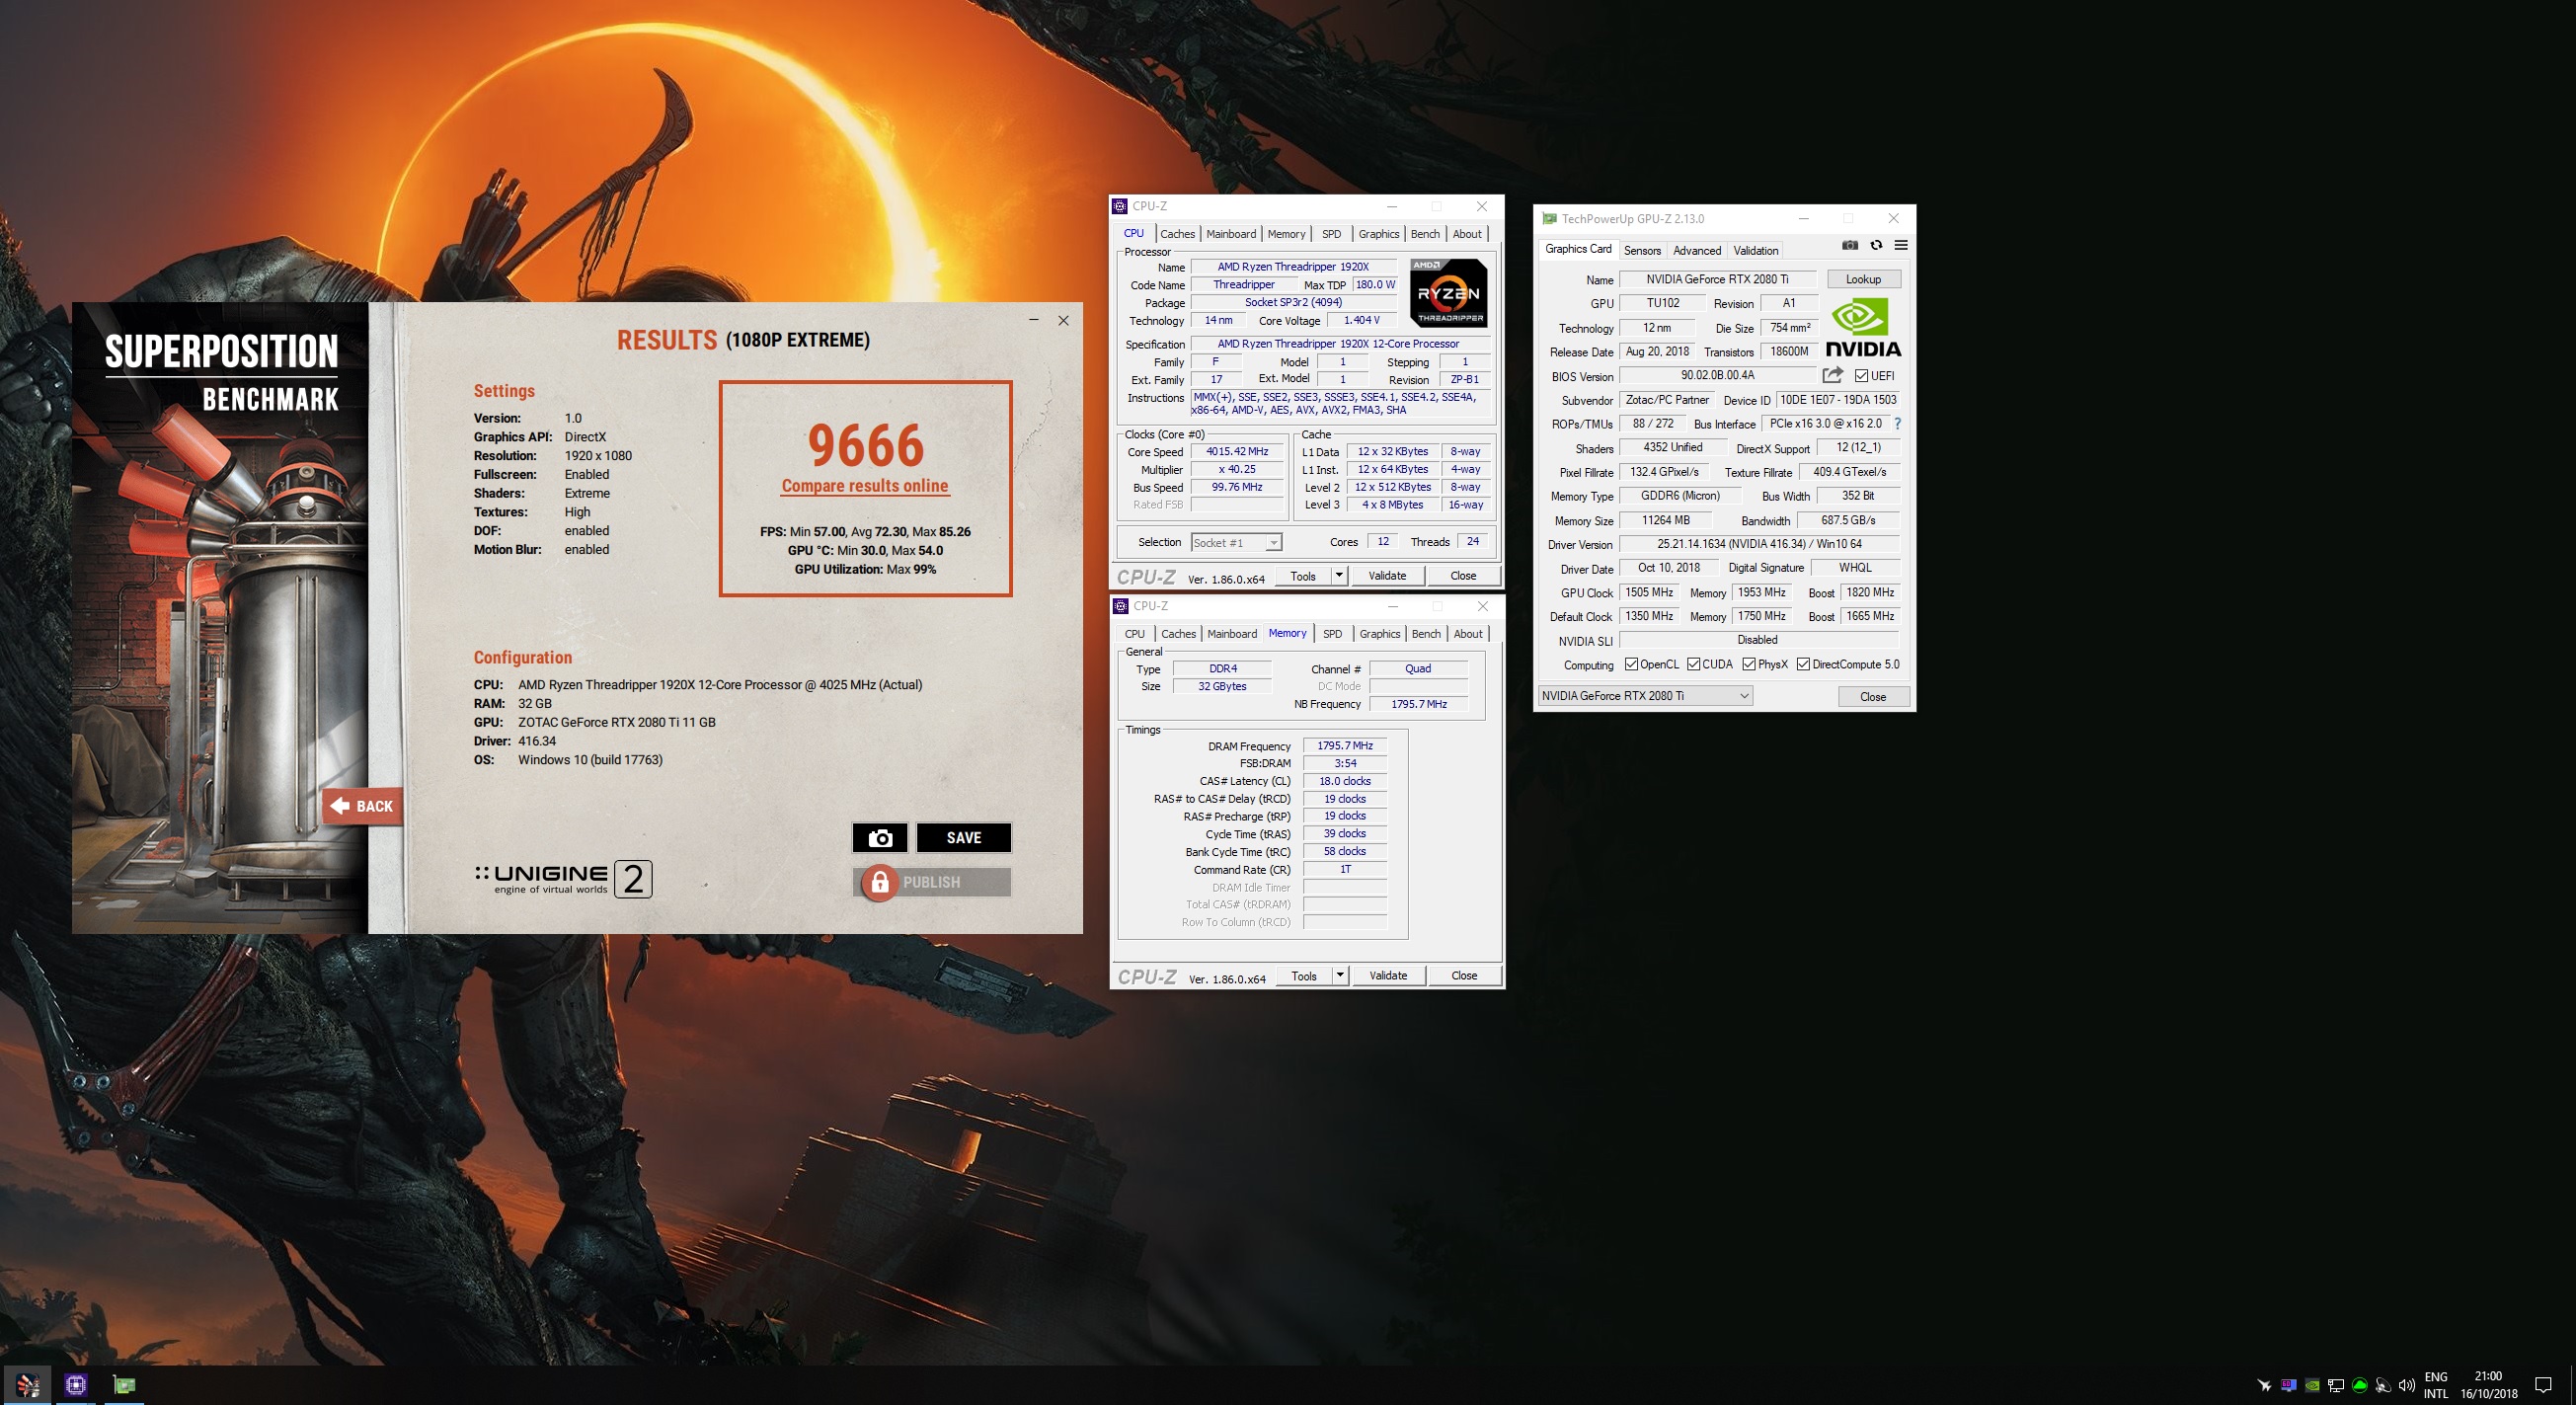Open the Windows notification center
This screenshot has width=2576, height=1405.
2544,1385
